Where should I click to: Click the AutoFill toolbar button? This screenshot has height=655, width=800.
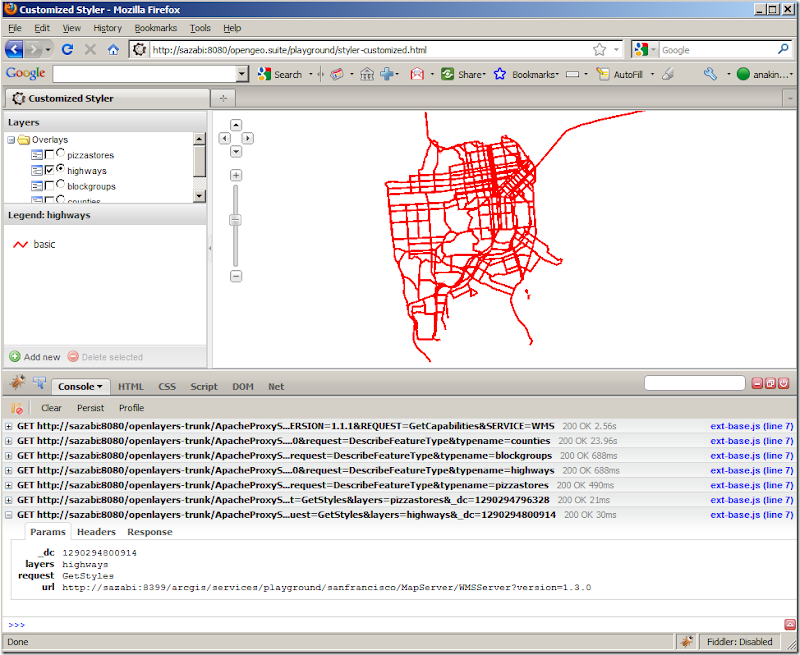(x=619, y=74)
